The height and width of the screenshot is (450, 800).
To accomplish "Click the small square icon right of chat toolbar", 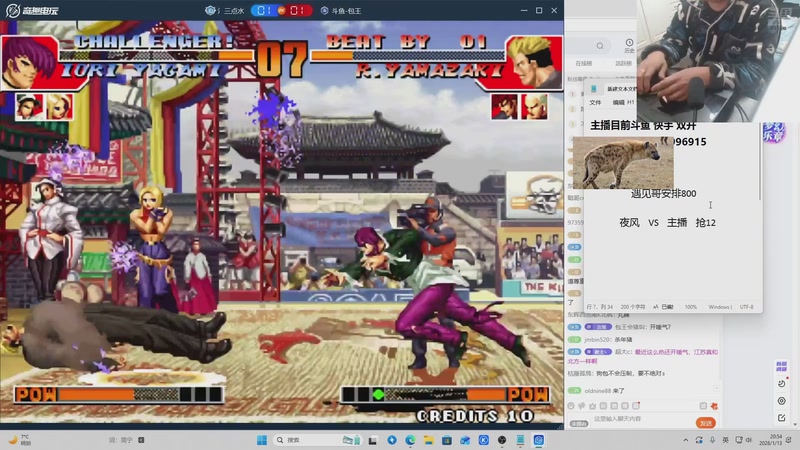I will tap(703, 406).
